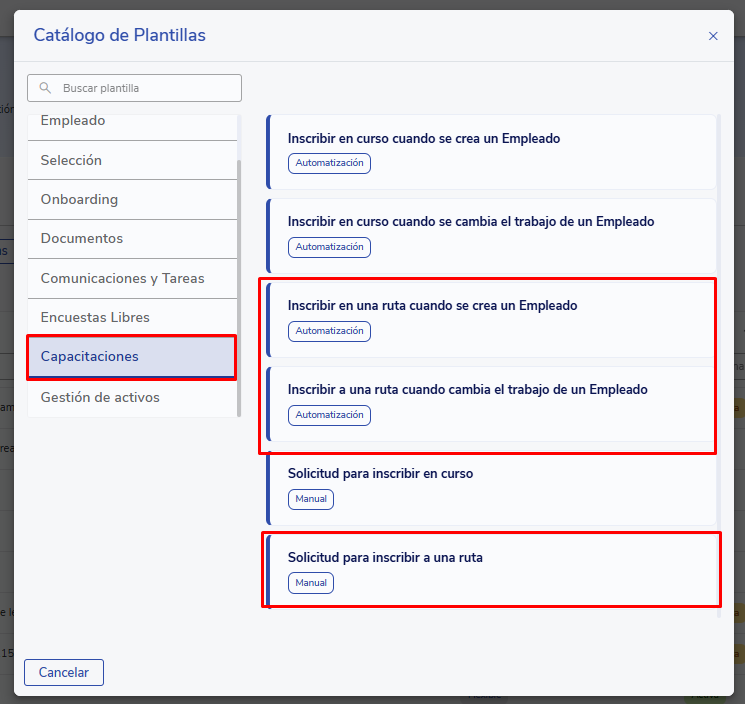Open the Gestión de activos category
The image size is (745, 704).
coord(132,397)
